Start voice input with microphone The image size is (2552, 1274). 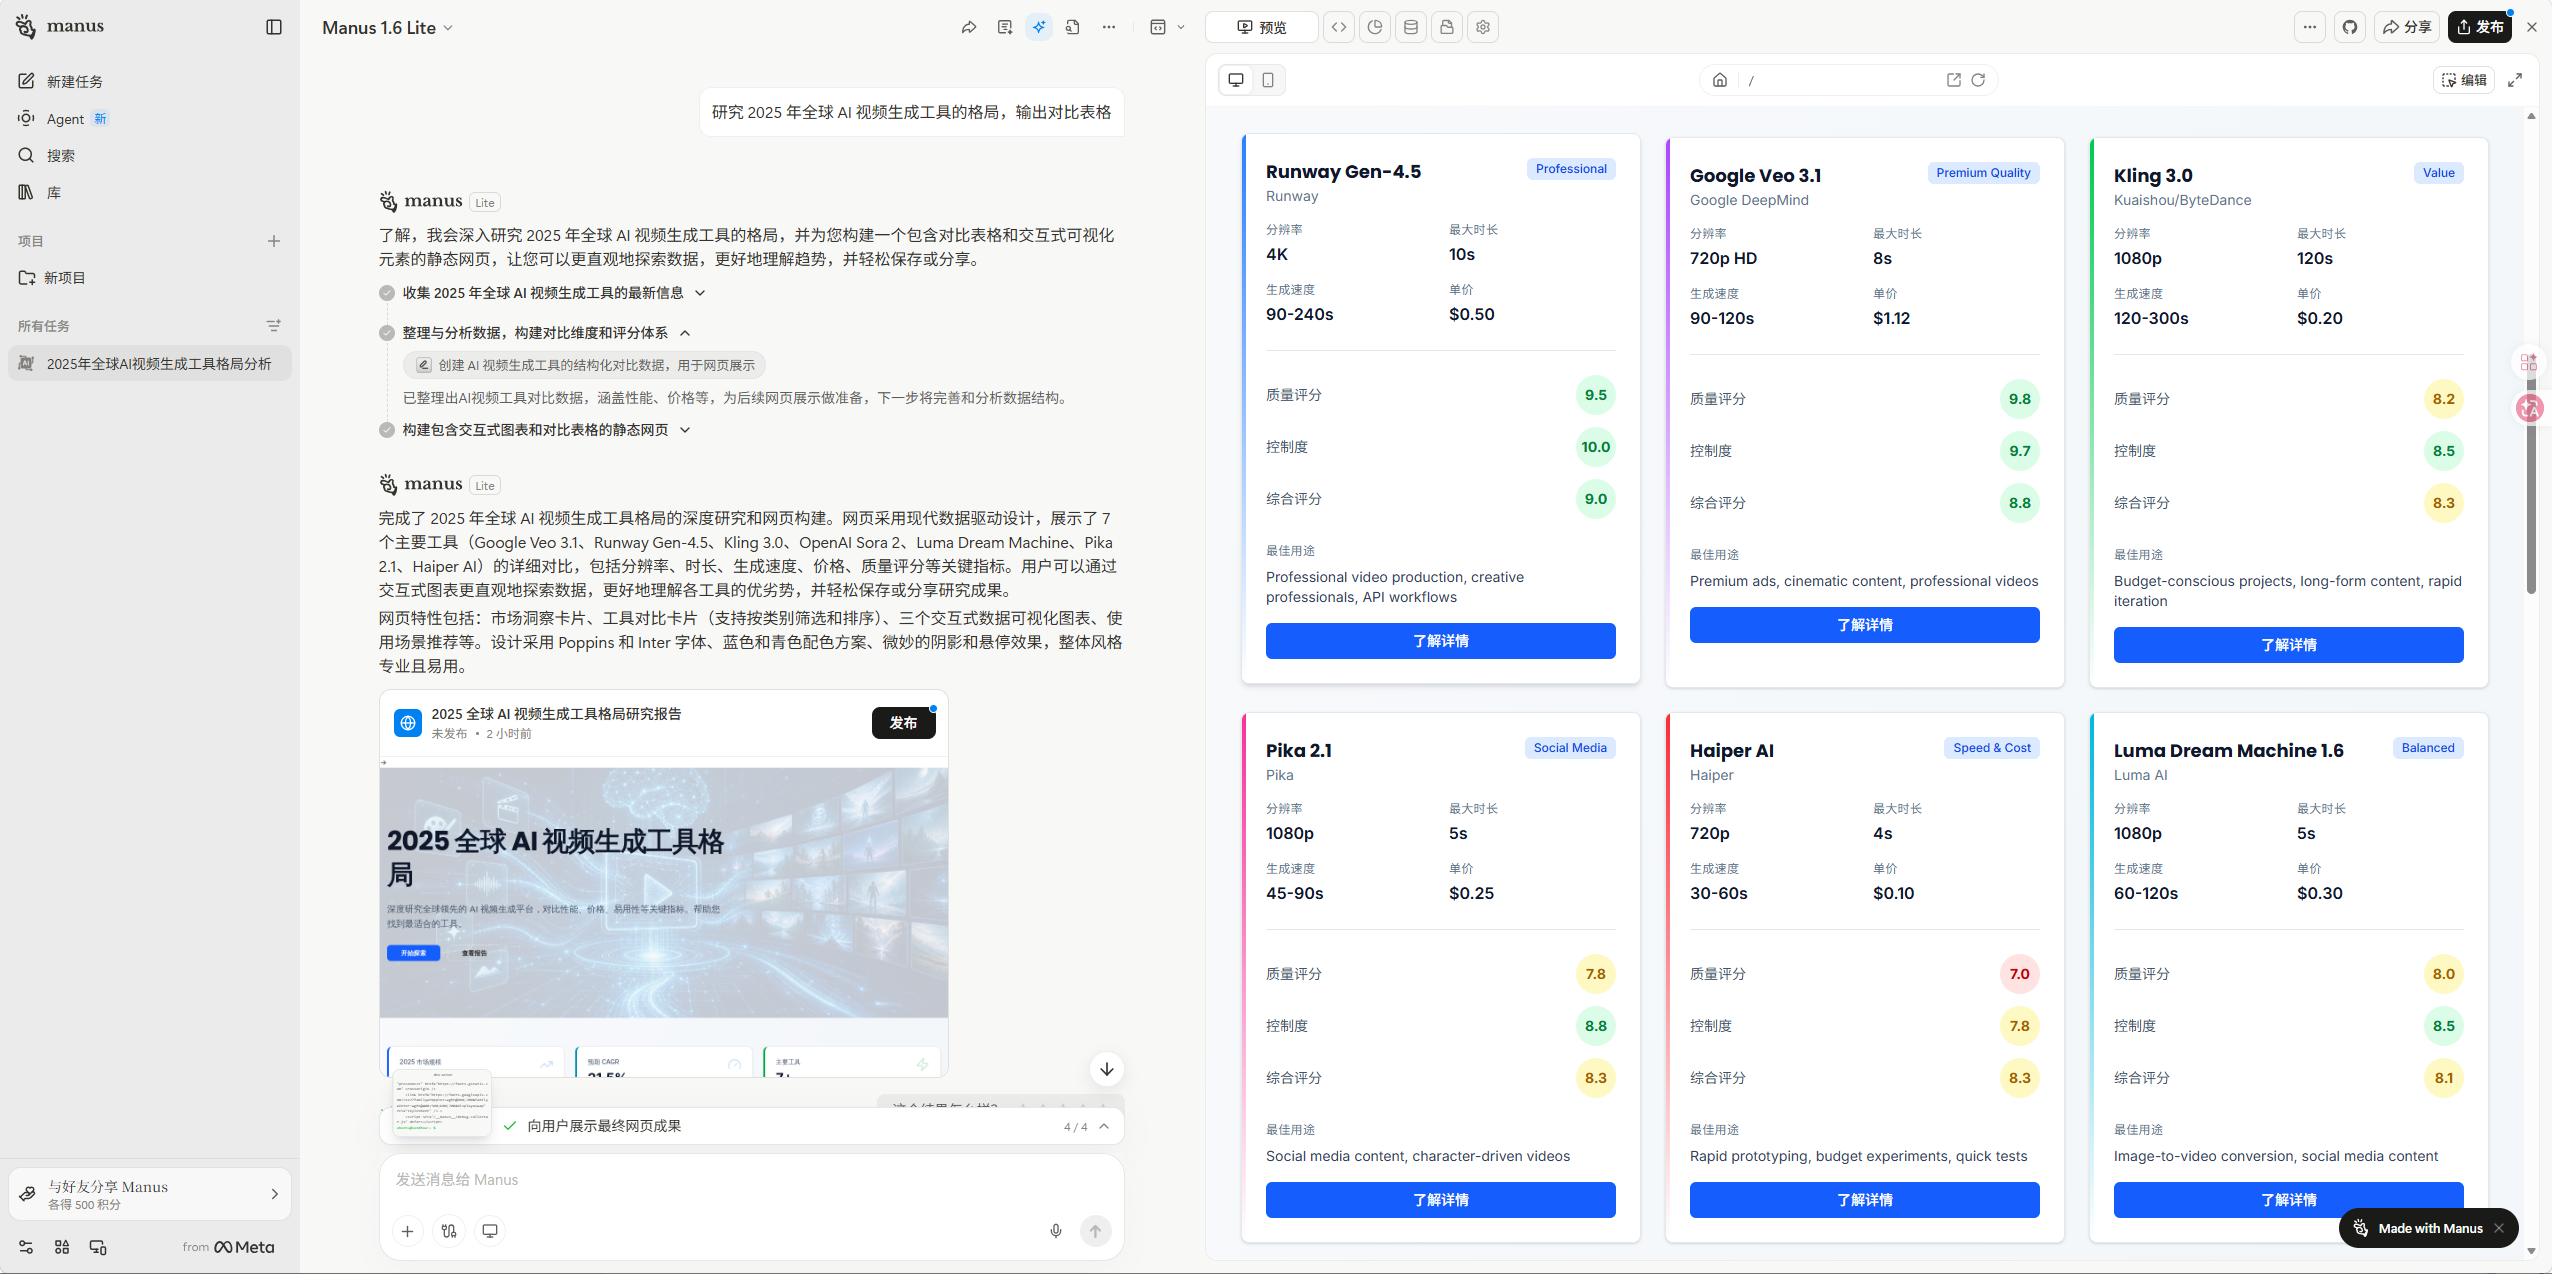1056,1231
